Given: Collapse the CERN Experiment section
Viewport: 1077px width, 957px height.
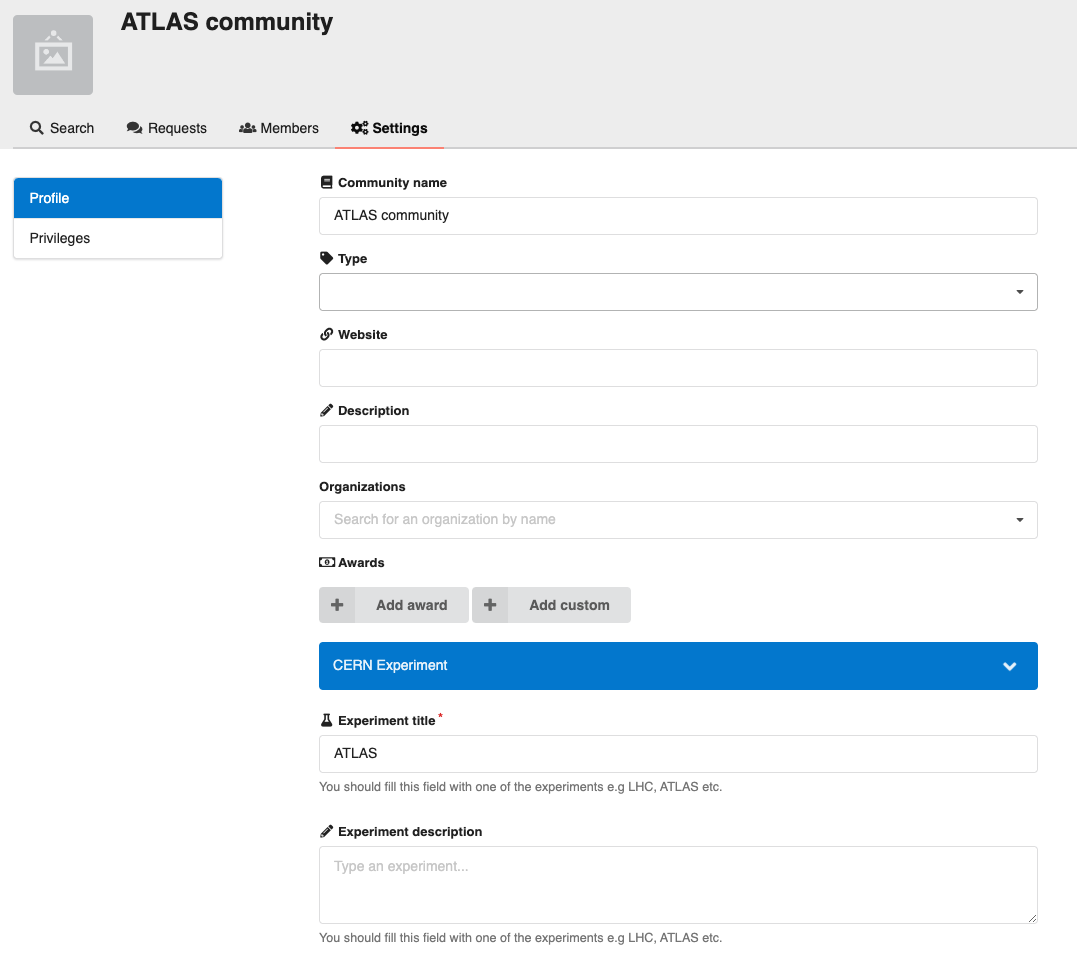Looking at the screenshot, I should pyautogui.click(x=678, y=666).
